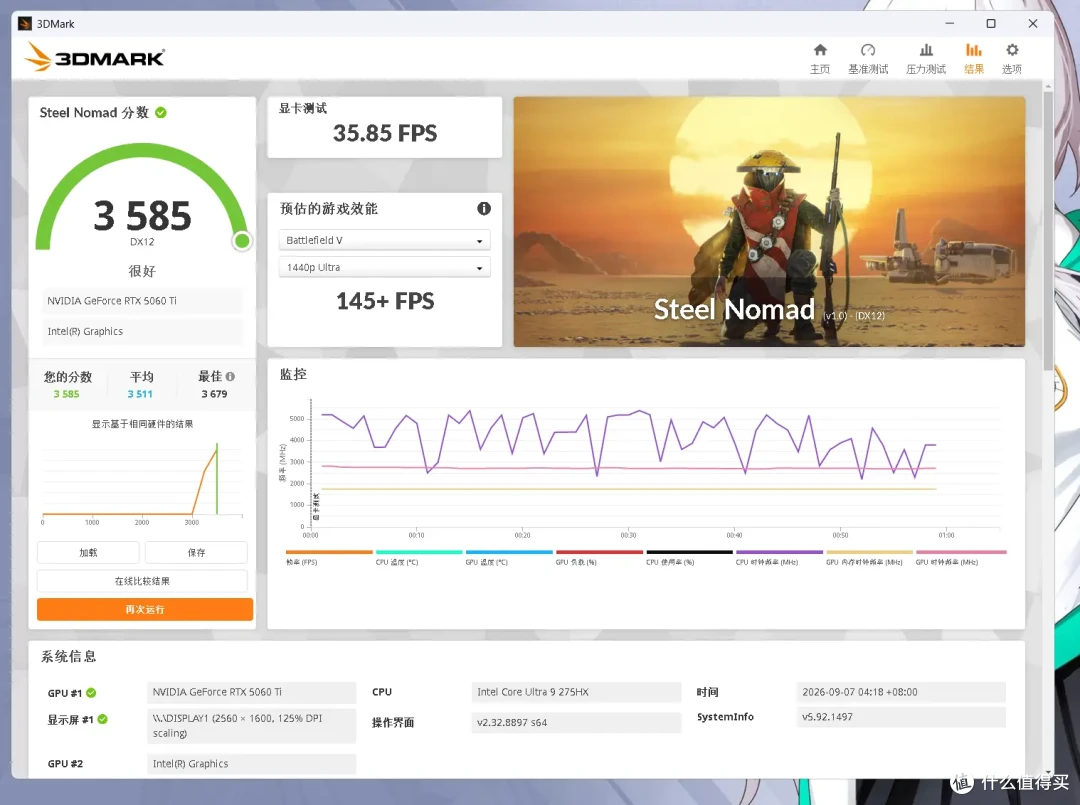Open the 压力测试 stress test icon
This screenshot has height=805, width=1080.
[x=926, y=50]
